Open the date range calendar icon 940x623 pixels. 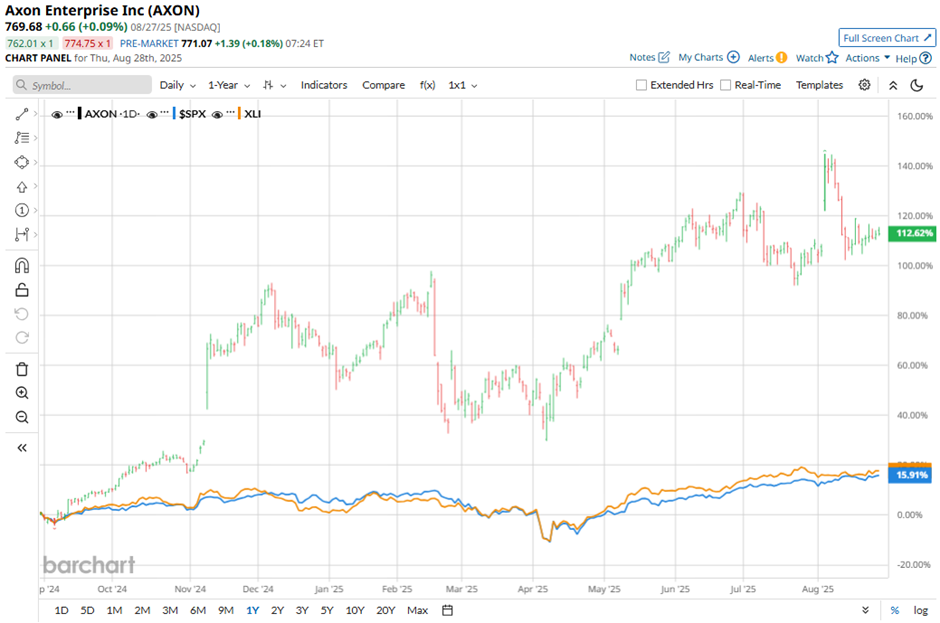click(447, 610)
